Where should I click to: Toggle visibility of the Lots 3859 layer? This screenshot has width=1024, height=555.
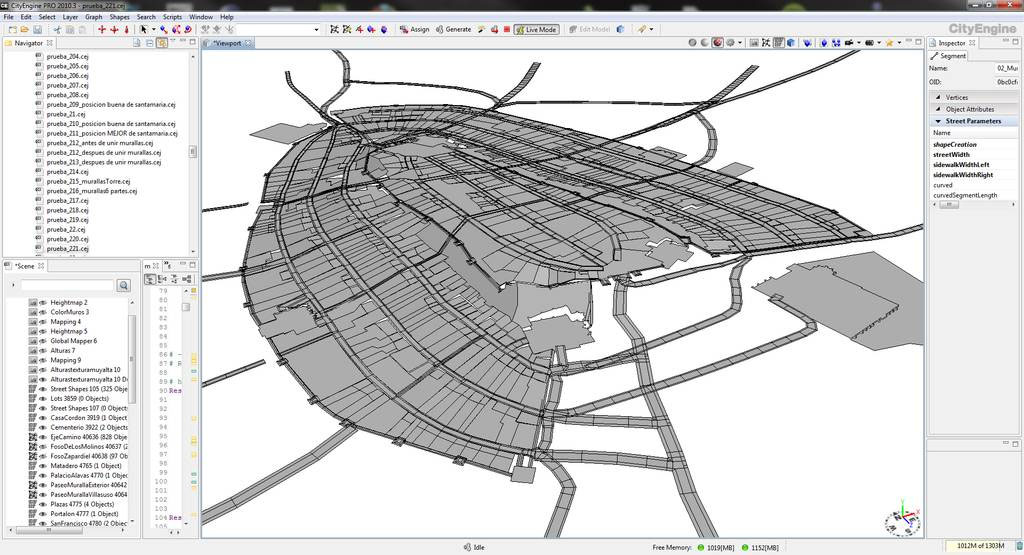click(x=43, y=399)
